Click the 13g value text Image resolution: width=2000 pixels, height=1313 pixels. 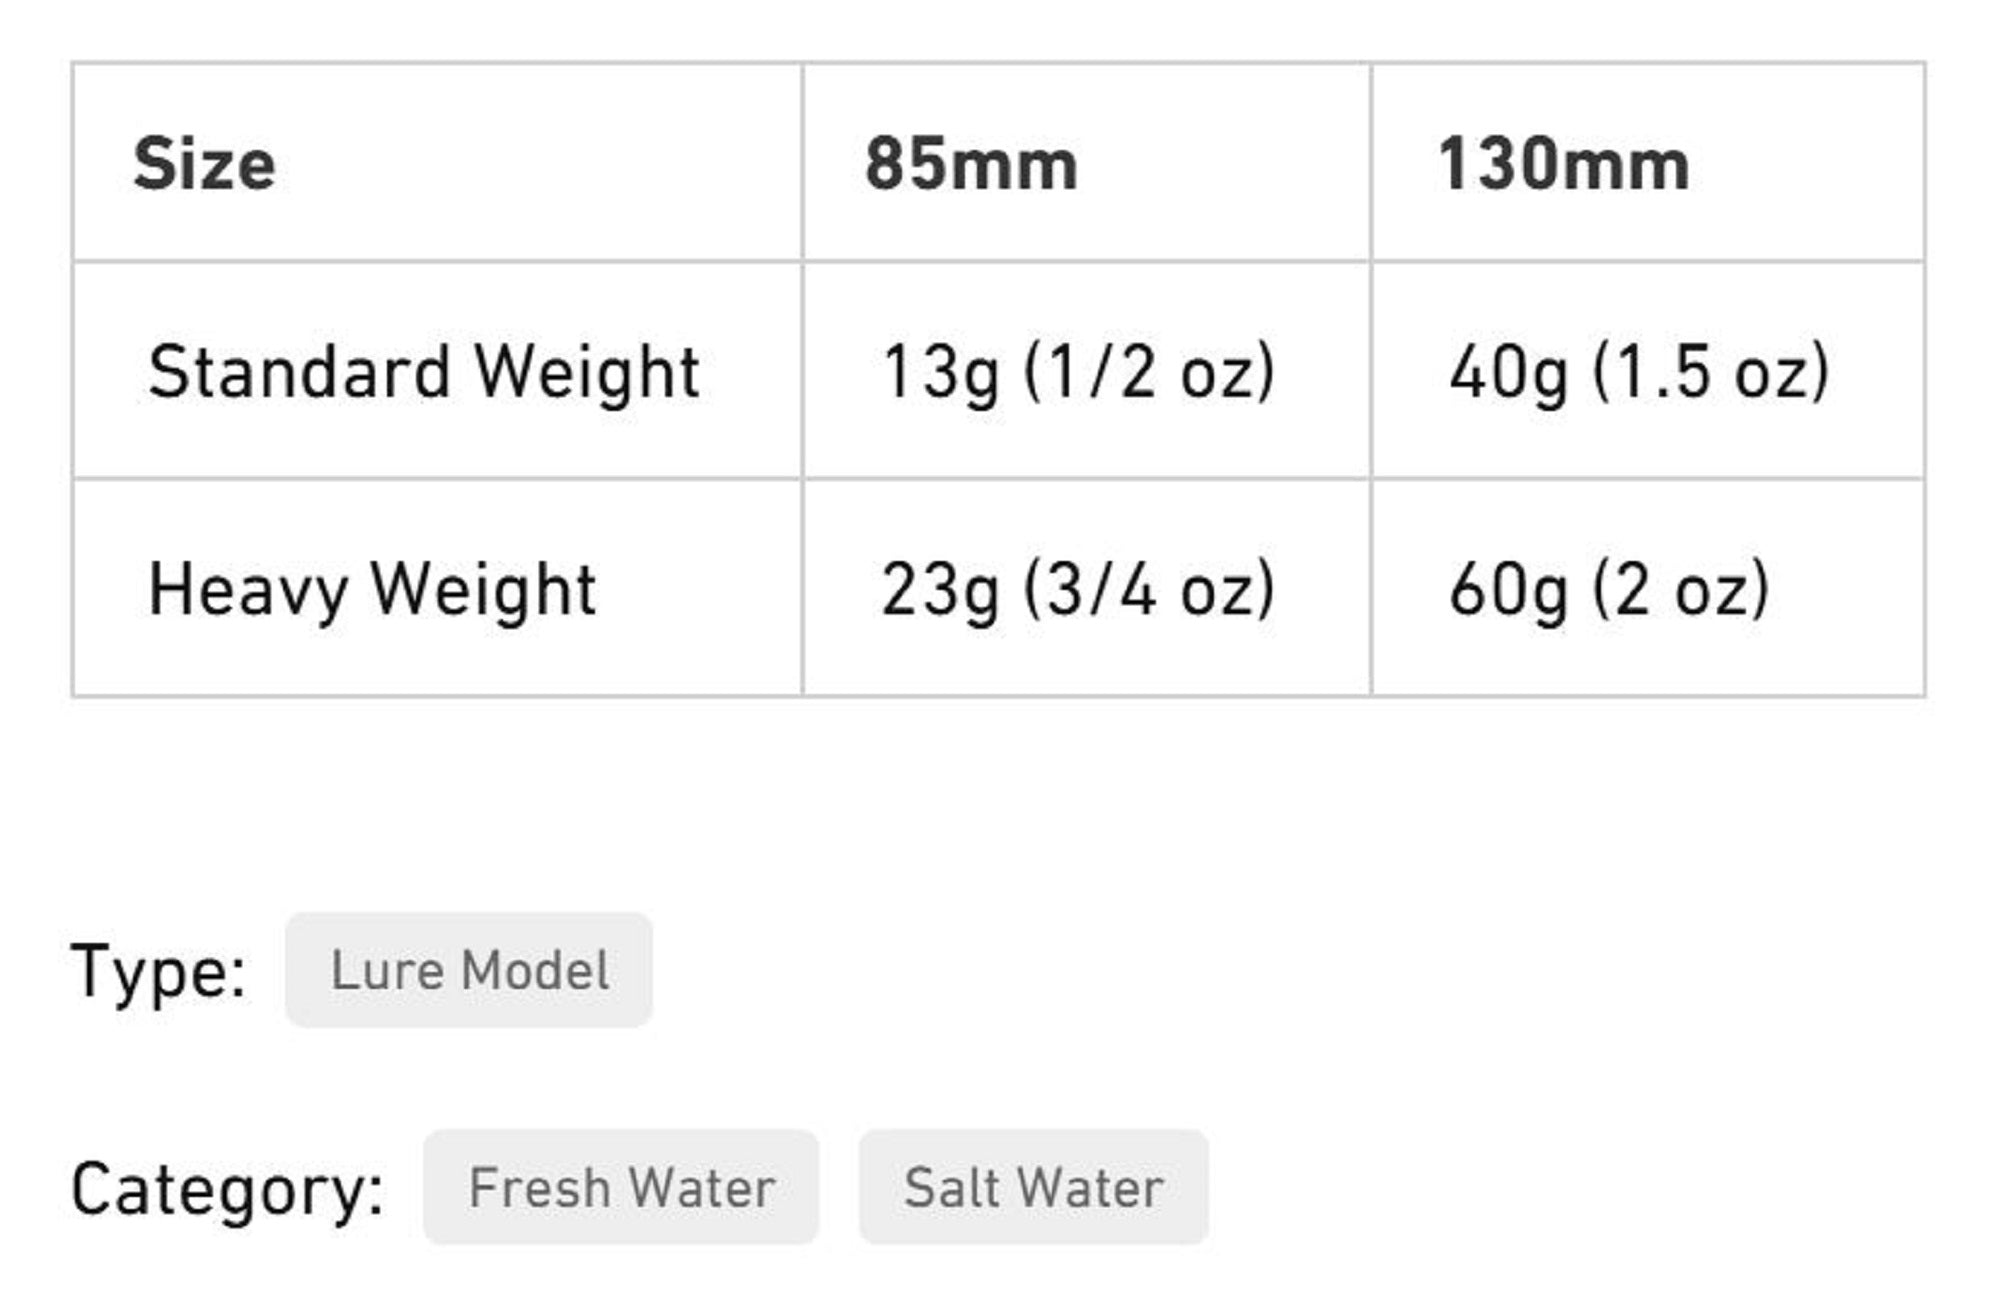[940, 373]
